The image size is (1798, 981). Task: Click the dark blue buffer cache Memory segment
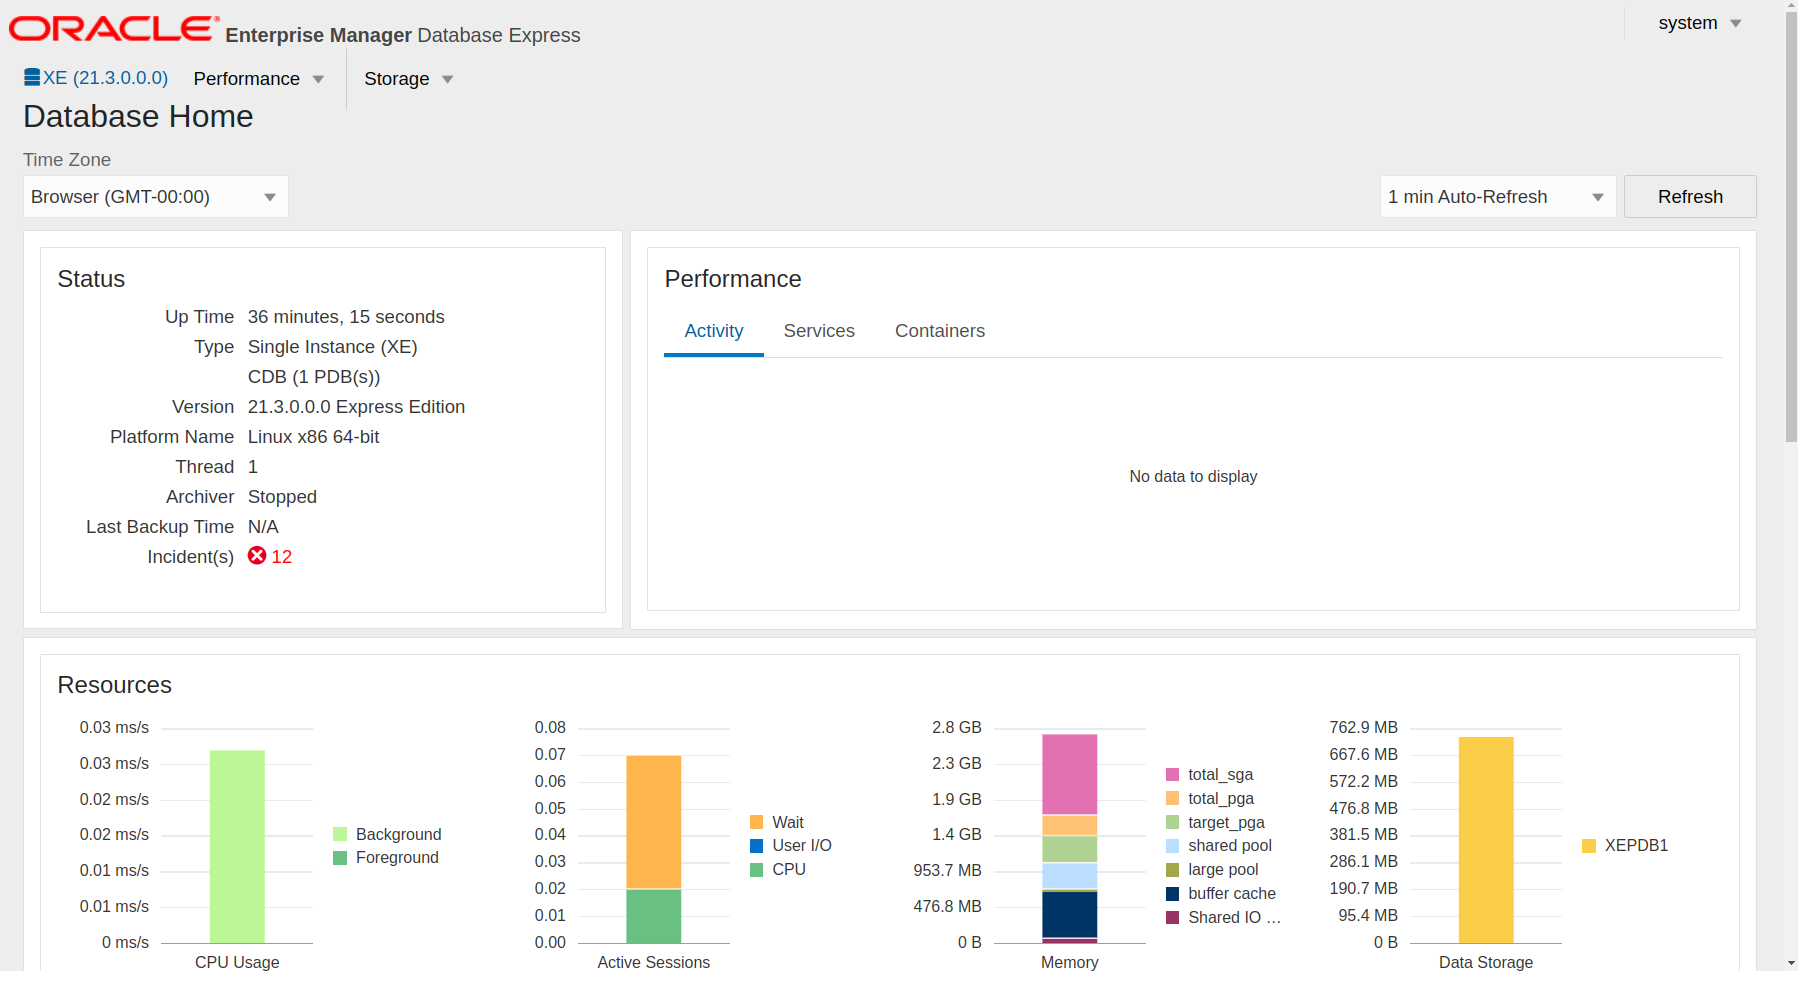(x=1069, y=914)
